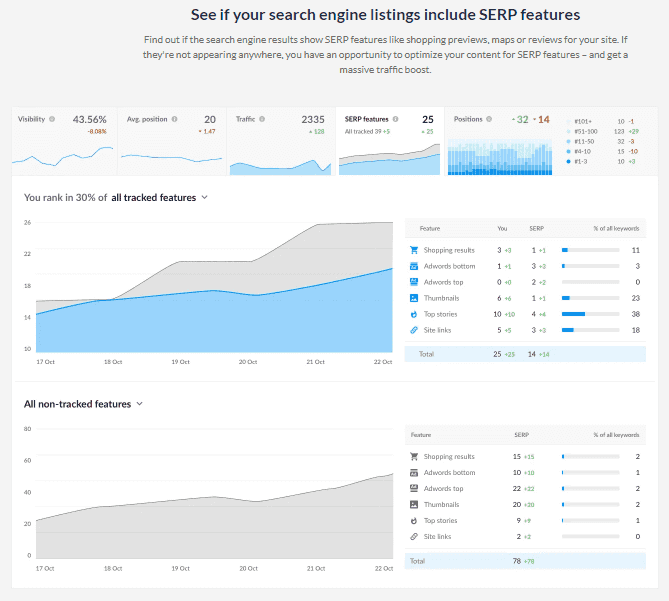Click 'Top stories' label in tracked table
669x601 pixels.
tap(440, 314)
